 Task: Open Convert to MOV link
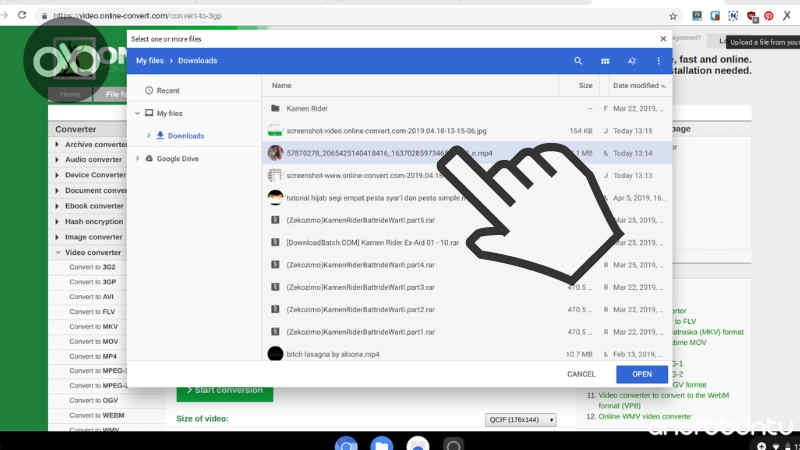point(93,341)
